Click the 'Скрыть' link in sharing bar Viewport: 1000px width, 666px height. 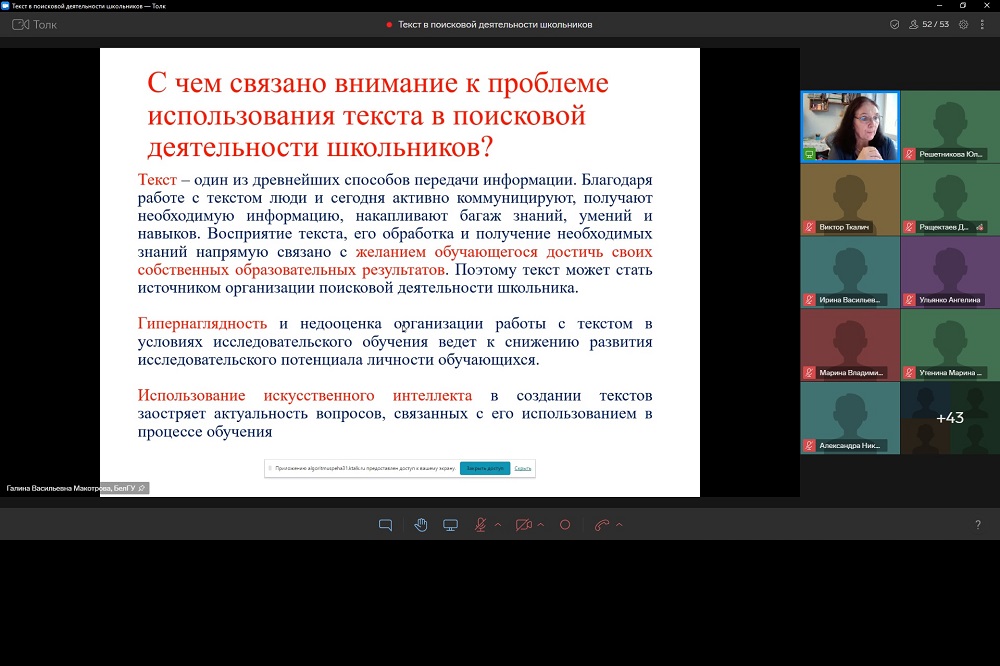523,468
